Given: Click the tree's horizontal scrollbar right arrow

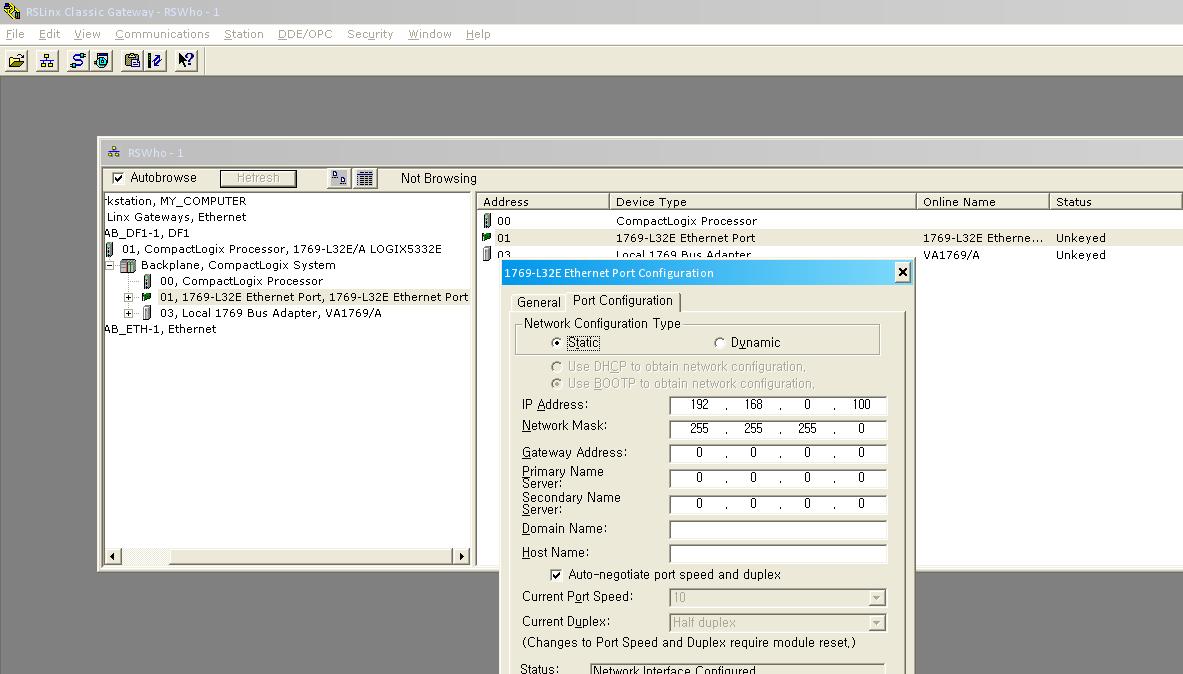Looking at the screenshot, I should pyautogui.click(x=462, y=556).
